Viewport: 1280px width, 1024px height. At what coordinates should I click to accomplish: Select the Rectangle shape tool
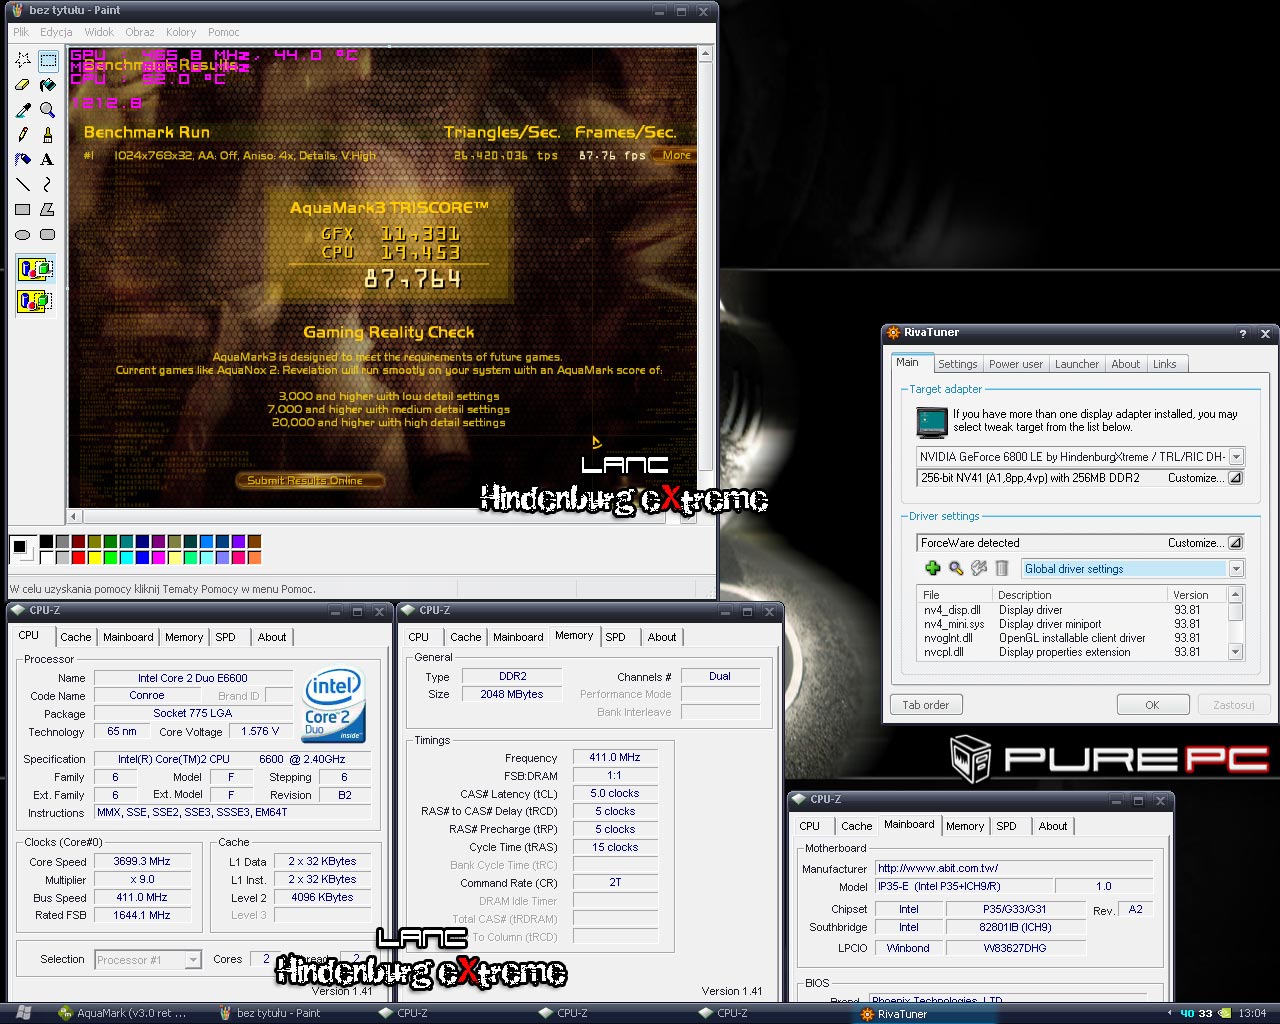(23, 210)
